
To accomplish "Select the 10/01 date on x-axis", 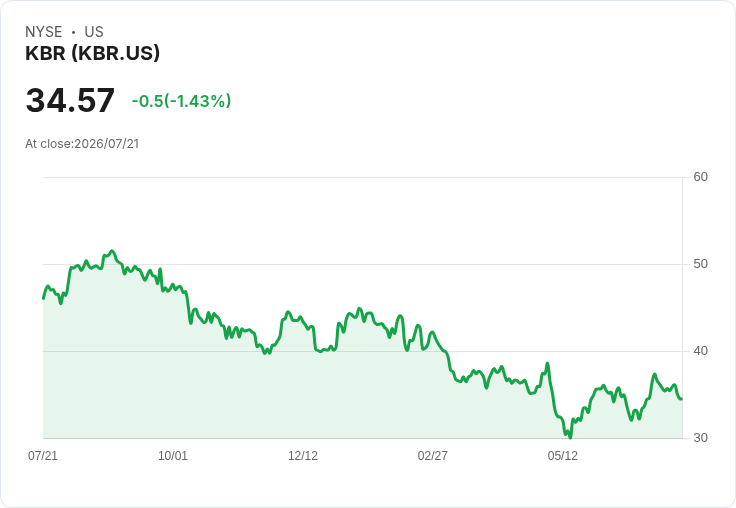I will pyautogui.click(x=173, y=455).
